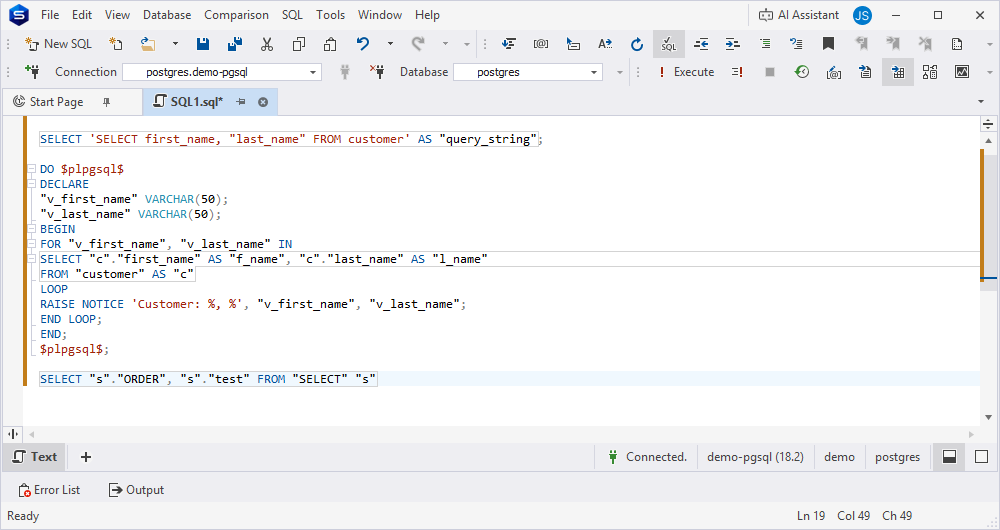
Task: Open the Database menu
Action: click(x=167, y=15)
